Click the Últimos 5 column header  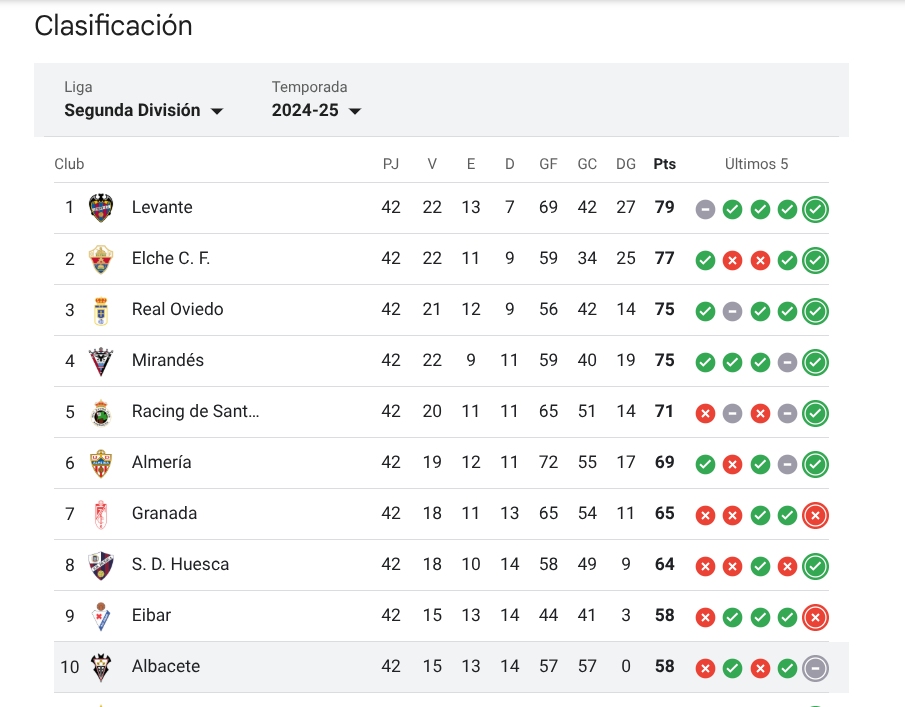tap(756, 164)
